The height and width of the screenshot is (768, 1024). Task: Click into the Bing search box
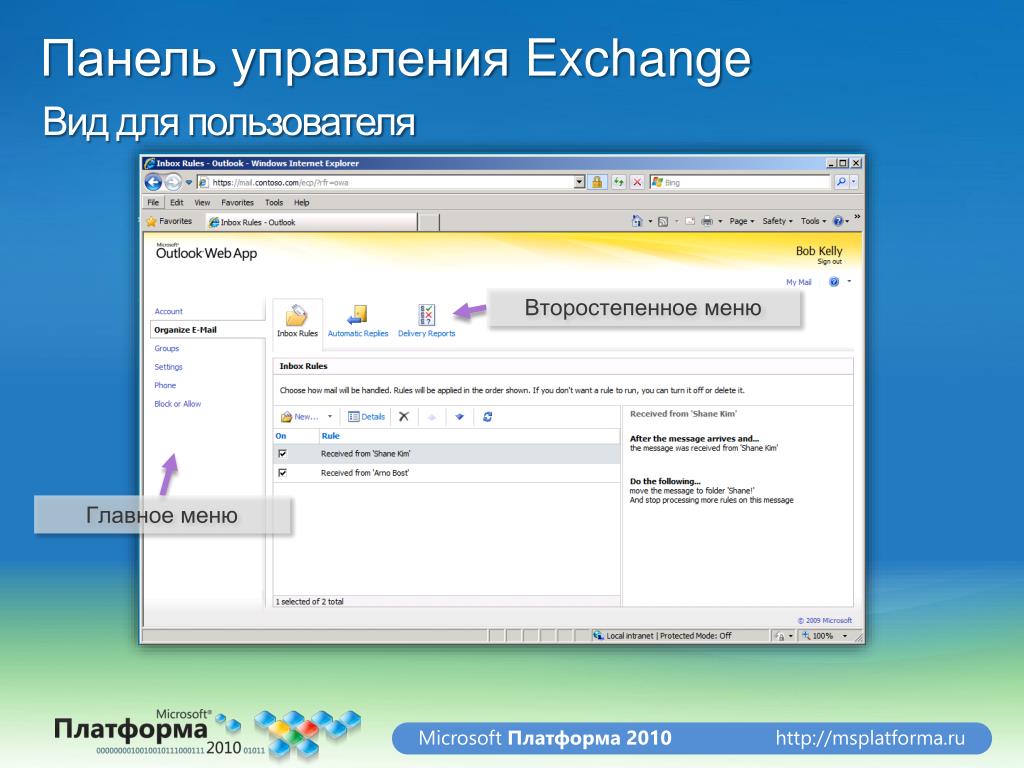pyautogui.click(x=740, y=183)
